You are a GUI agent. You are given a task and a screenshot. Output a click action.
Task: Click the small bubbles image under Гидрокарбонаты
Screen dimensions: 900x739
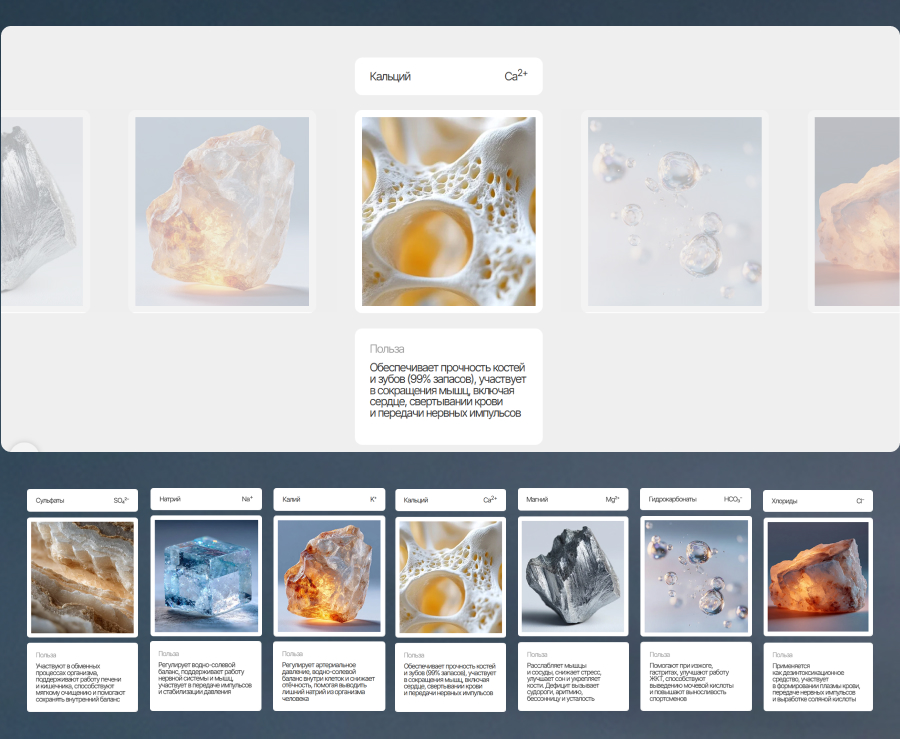click(x=695, y=576)
